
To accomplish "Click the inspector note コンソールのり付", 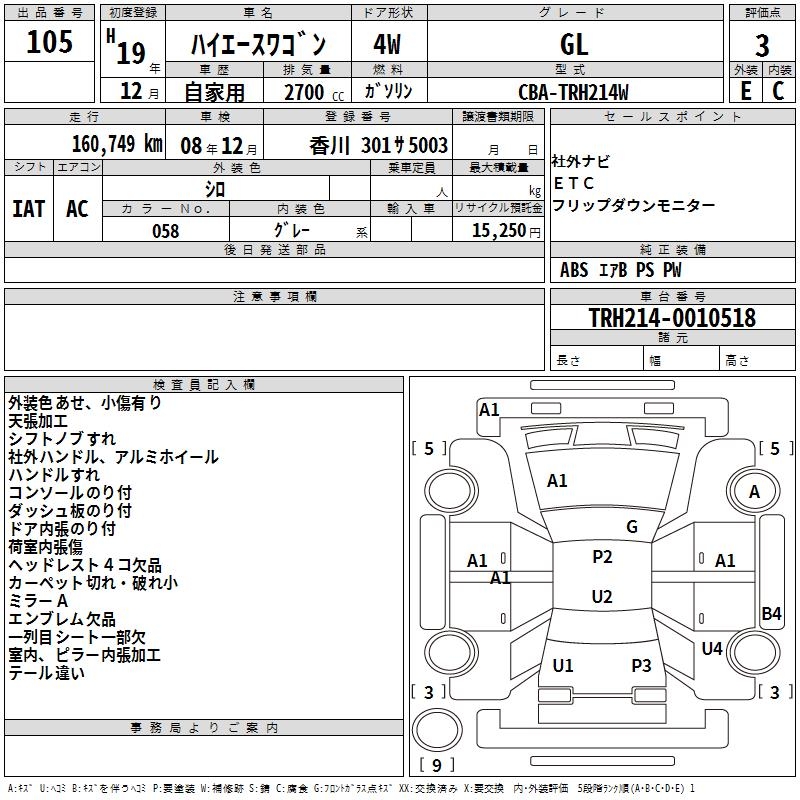I will click(x=70, y=492).
